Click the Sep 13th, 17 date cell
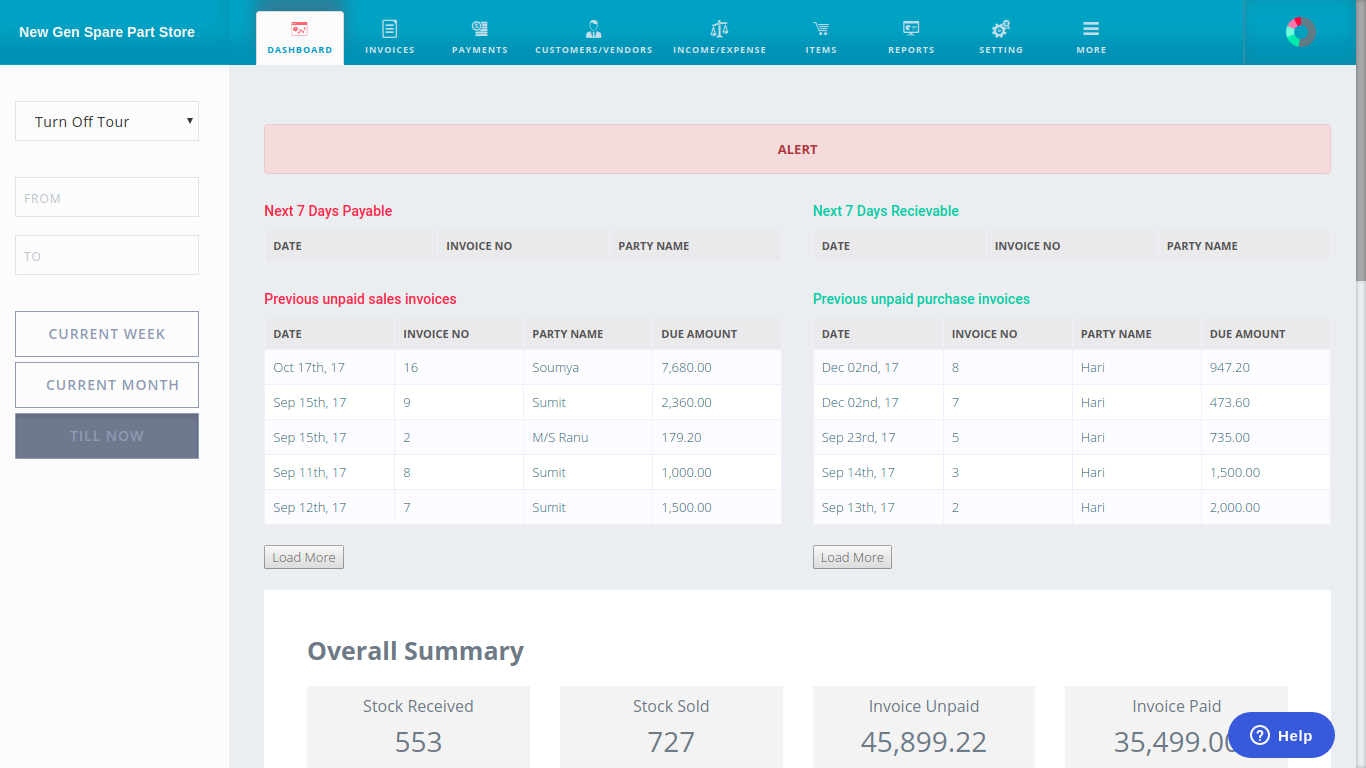Viewport: 1366px width, 768px height. (858, 507)
